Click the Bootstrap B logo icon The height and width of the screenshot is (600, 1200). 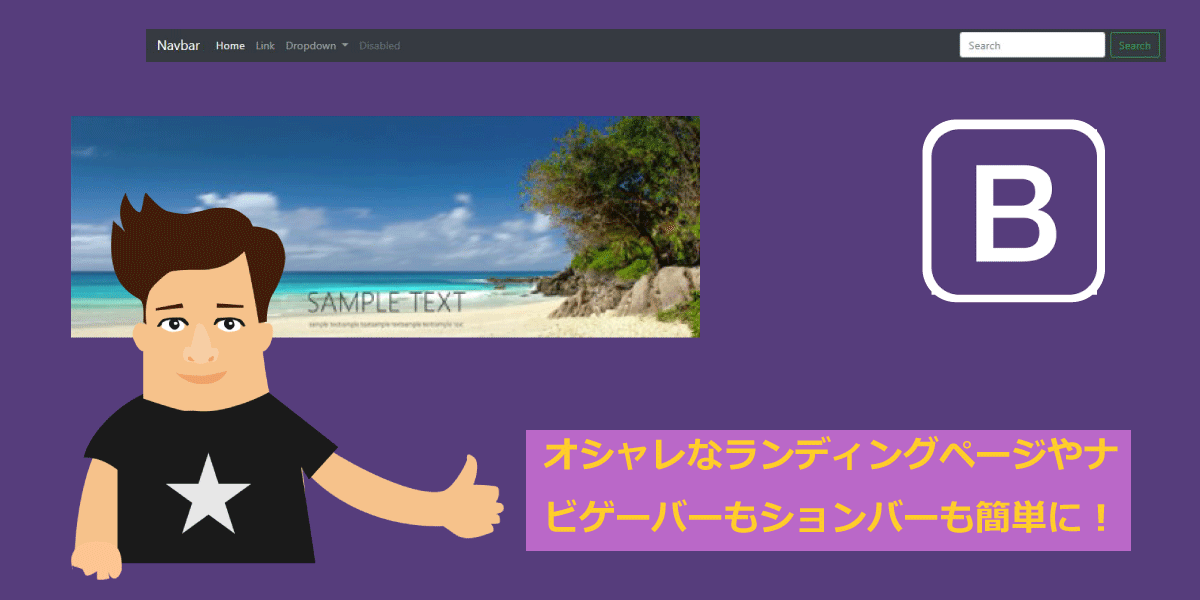[1013, 210]
